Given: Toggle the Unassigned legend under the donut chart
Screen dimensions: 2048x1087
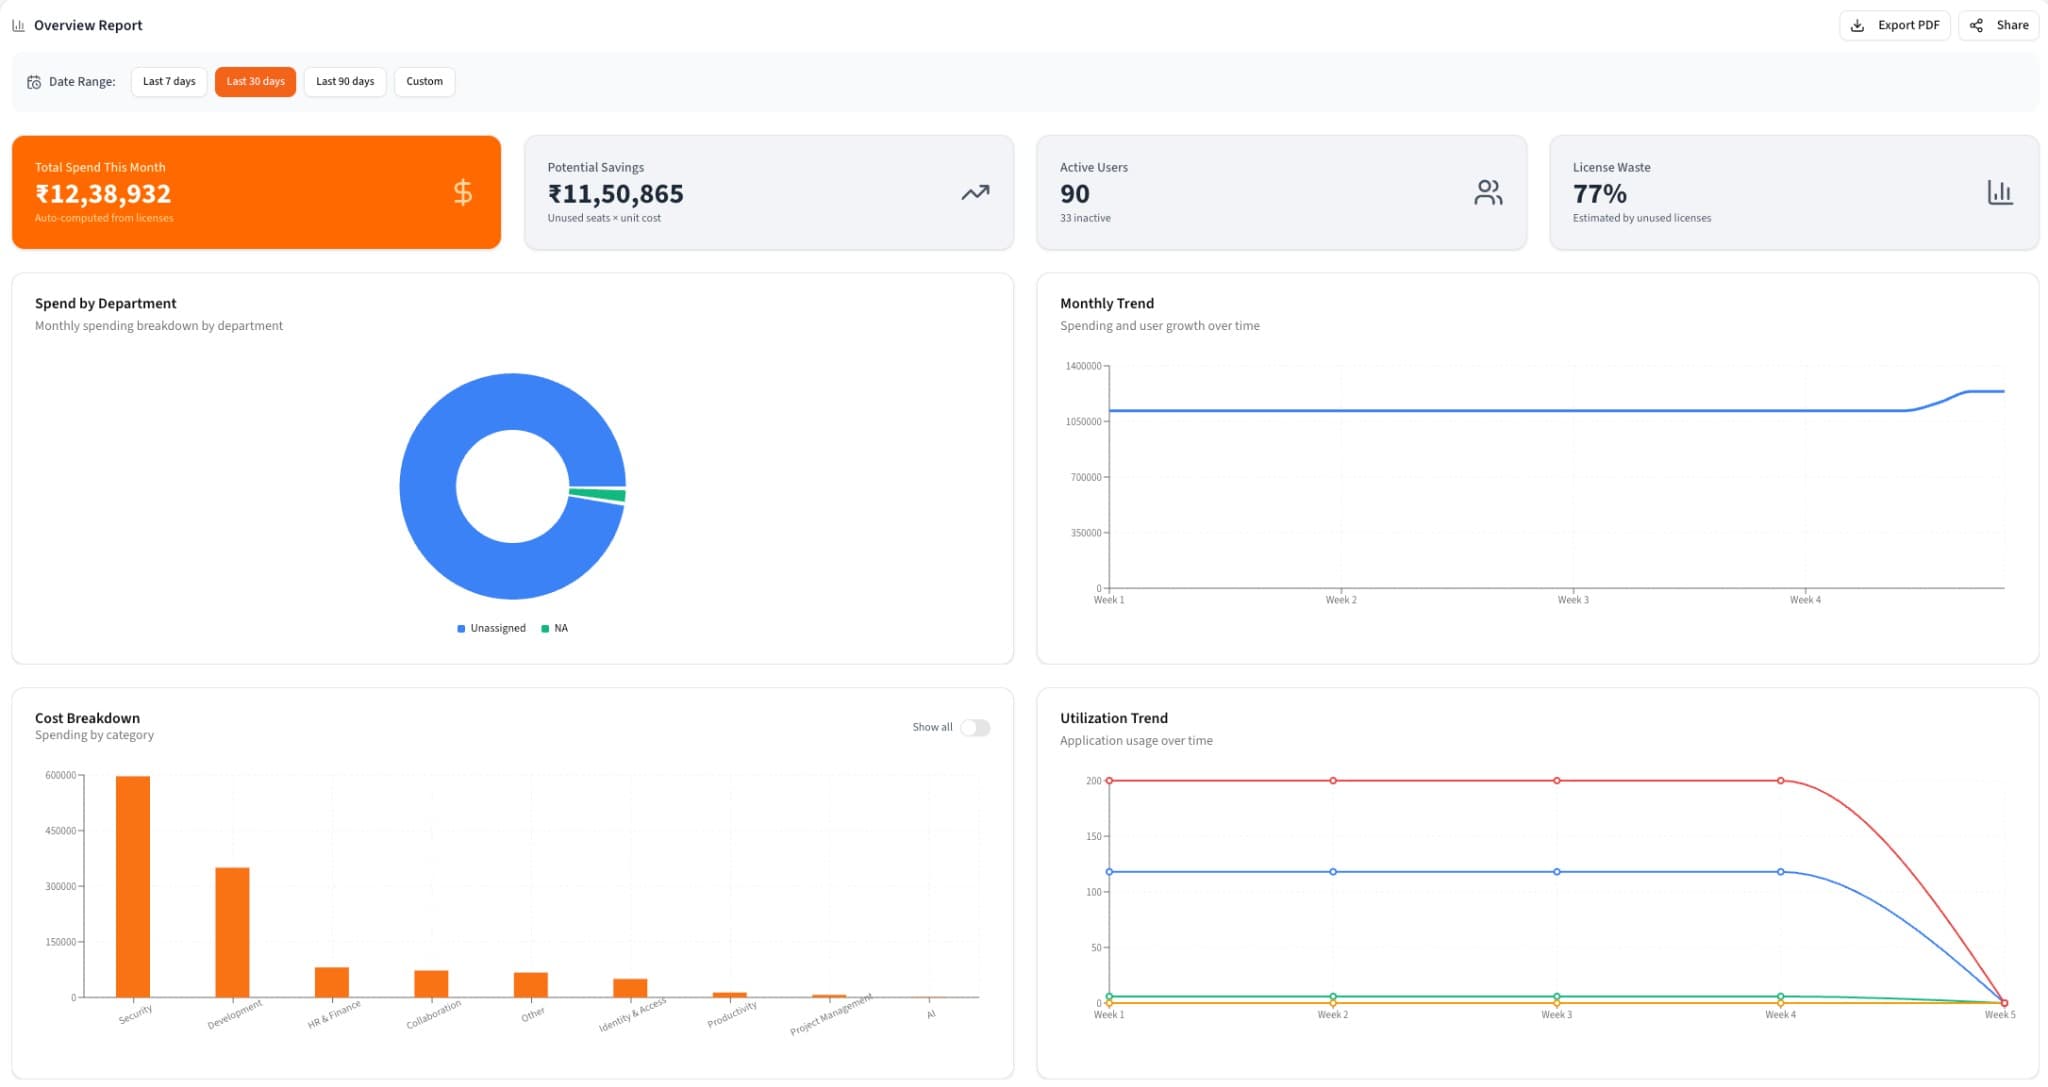Looking at the screenshot, I should [491, 628].
